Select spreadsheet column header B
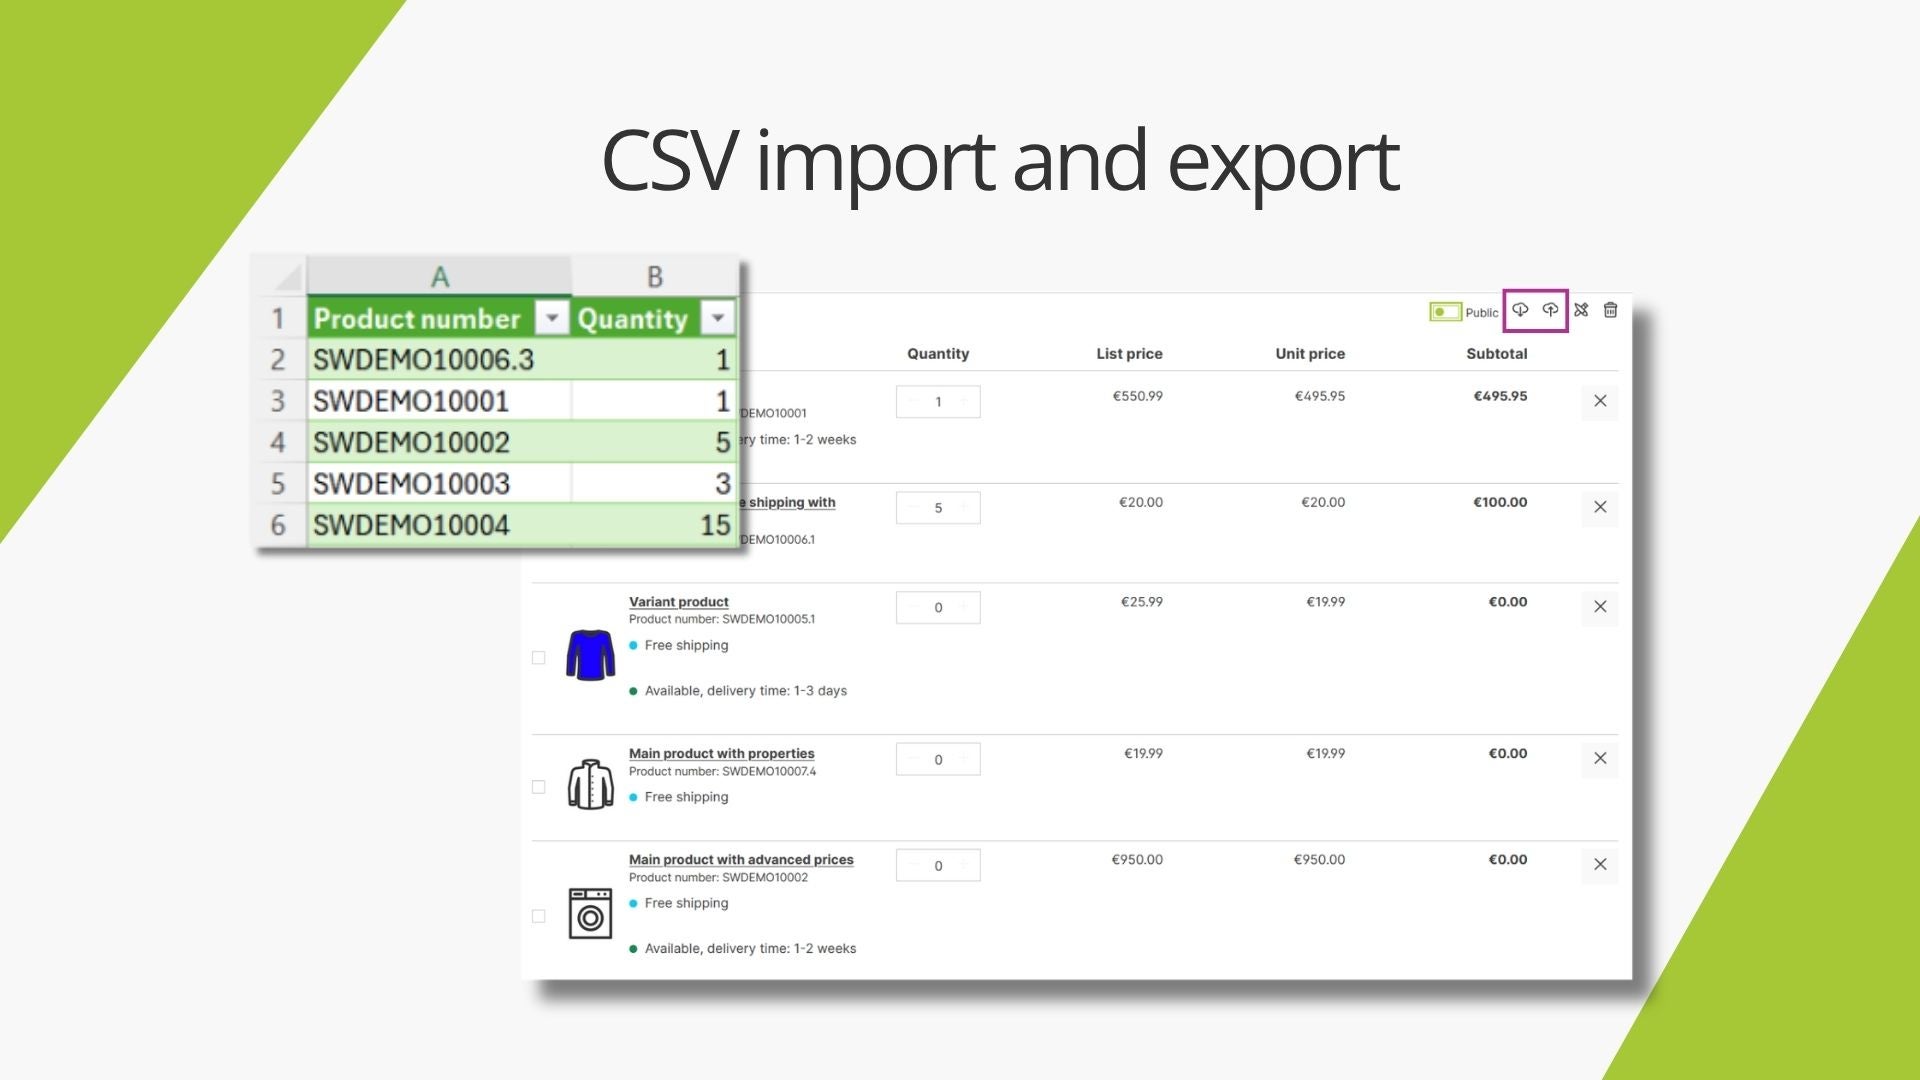This screenshot has height=1080, width=1920. pyautogui.click(x=655, y=276)
